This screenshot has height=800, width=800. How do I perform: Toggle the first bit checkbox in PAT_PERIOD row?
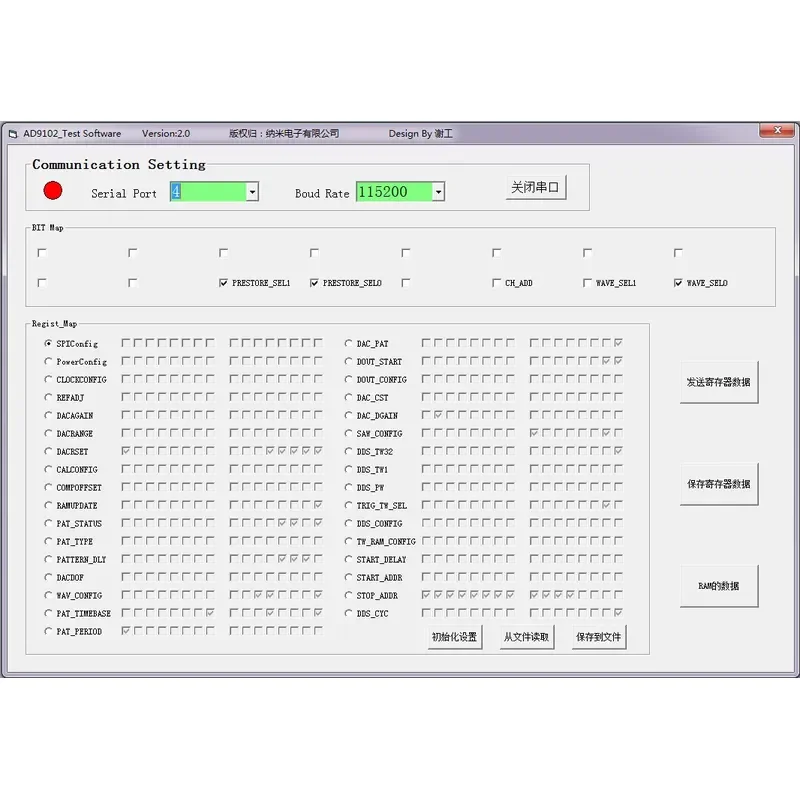point(126,631)
